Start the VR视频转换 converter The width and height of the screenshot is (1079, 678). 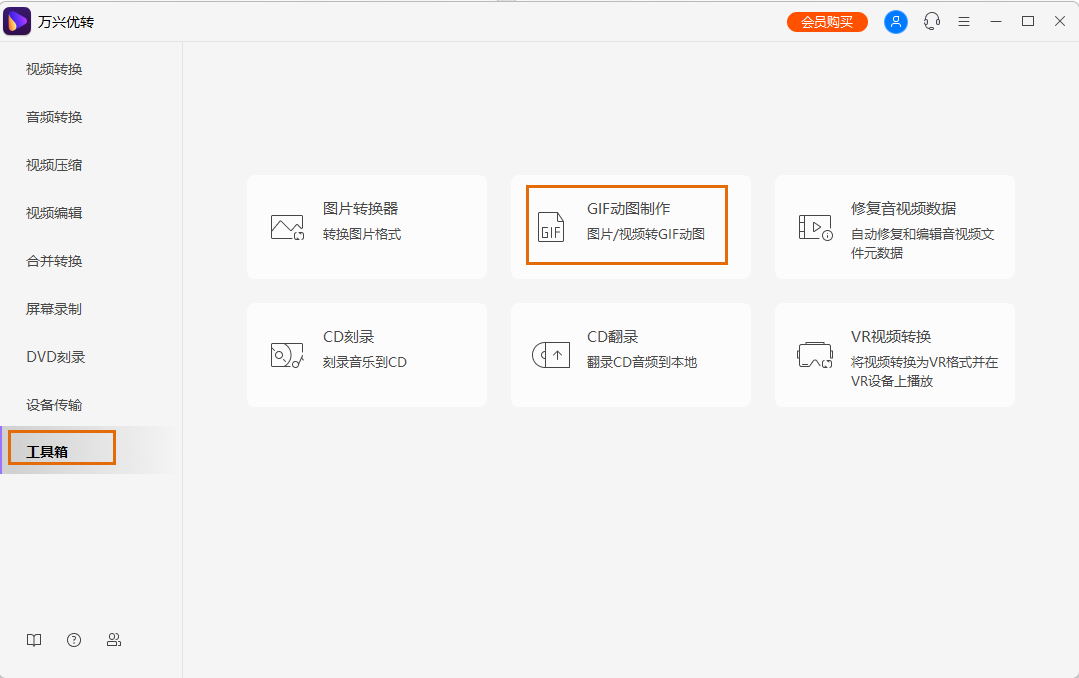coord(893,354)
